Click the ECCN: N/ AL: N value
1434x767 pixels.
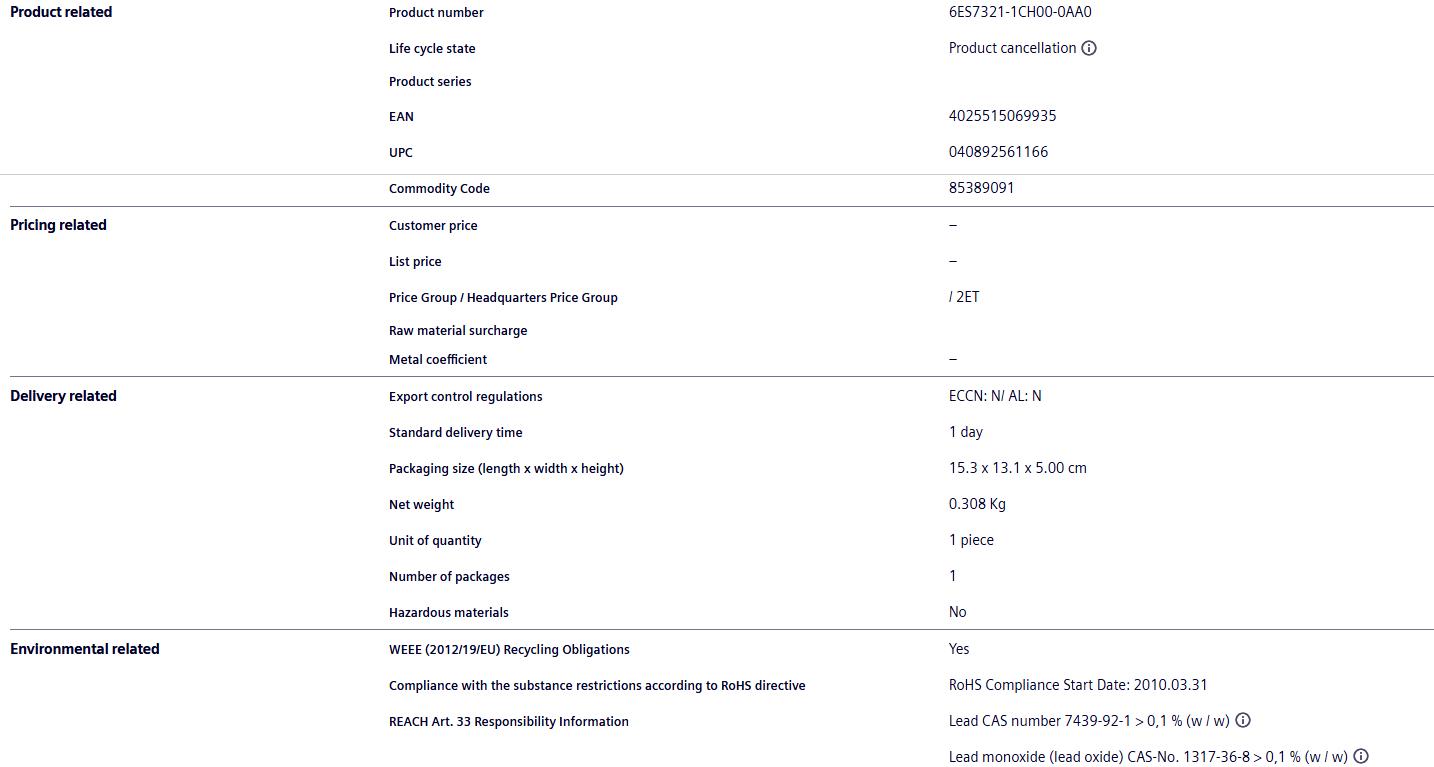tap(995, 396)
